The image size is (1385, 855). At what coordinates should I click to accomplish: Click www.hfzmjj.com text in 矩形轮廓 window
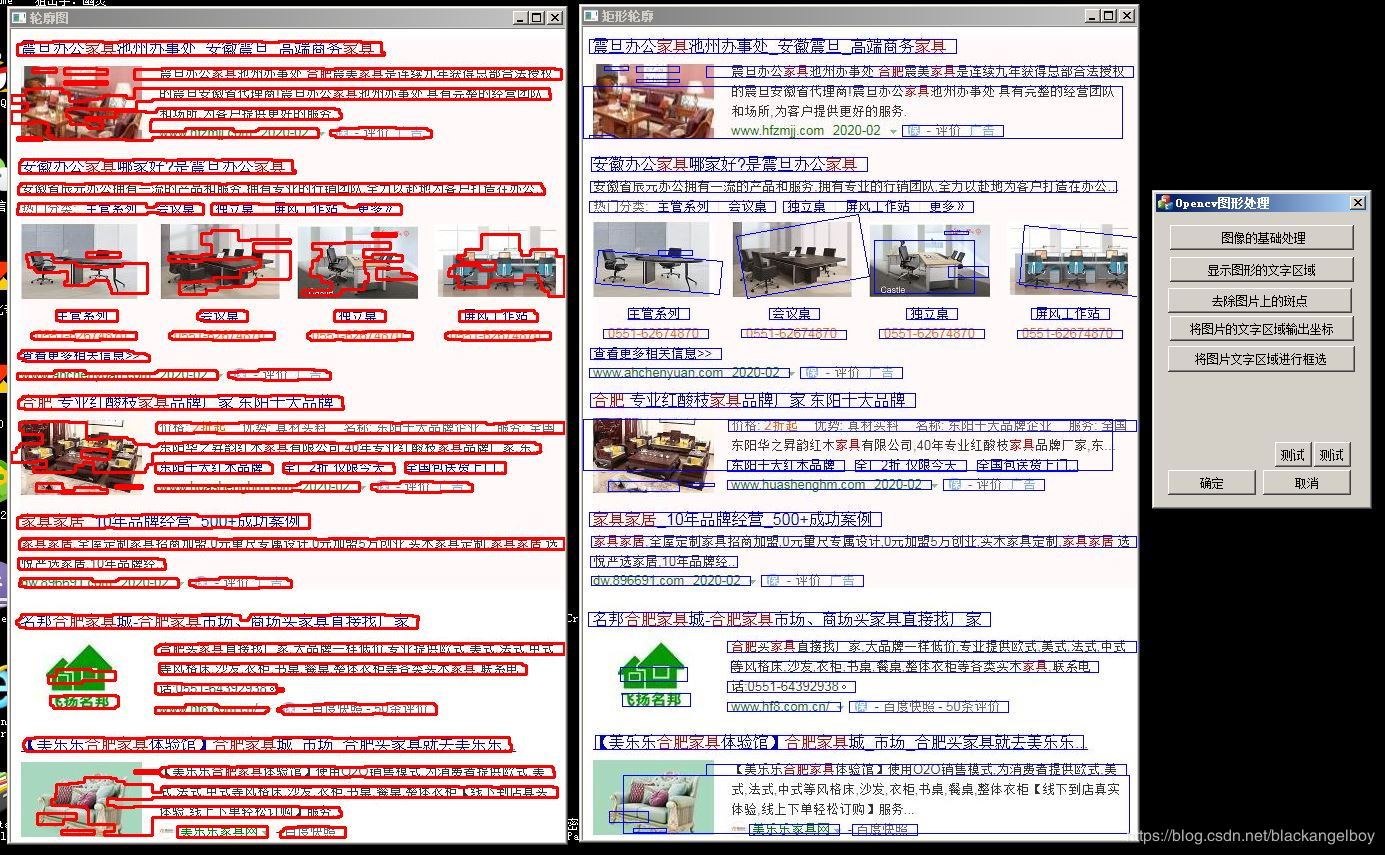778,131
